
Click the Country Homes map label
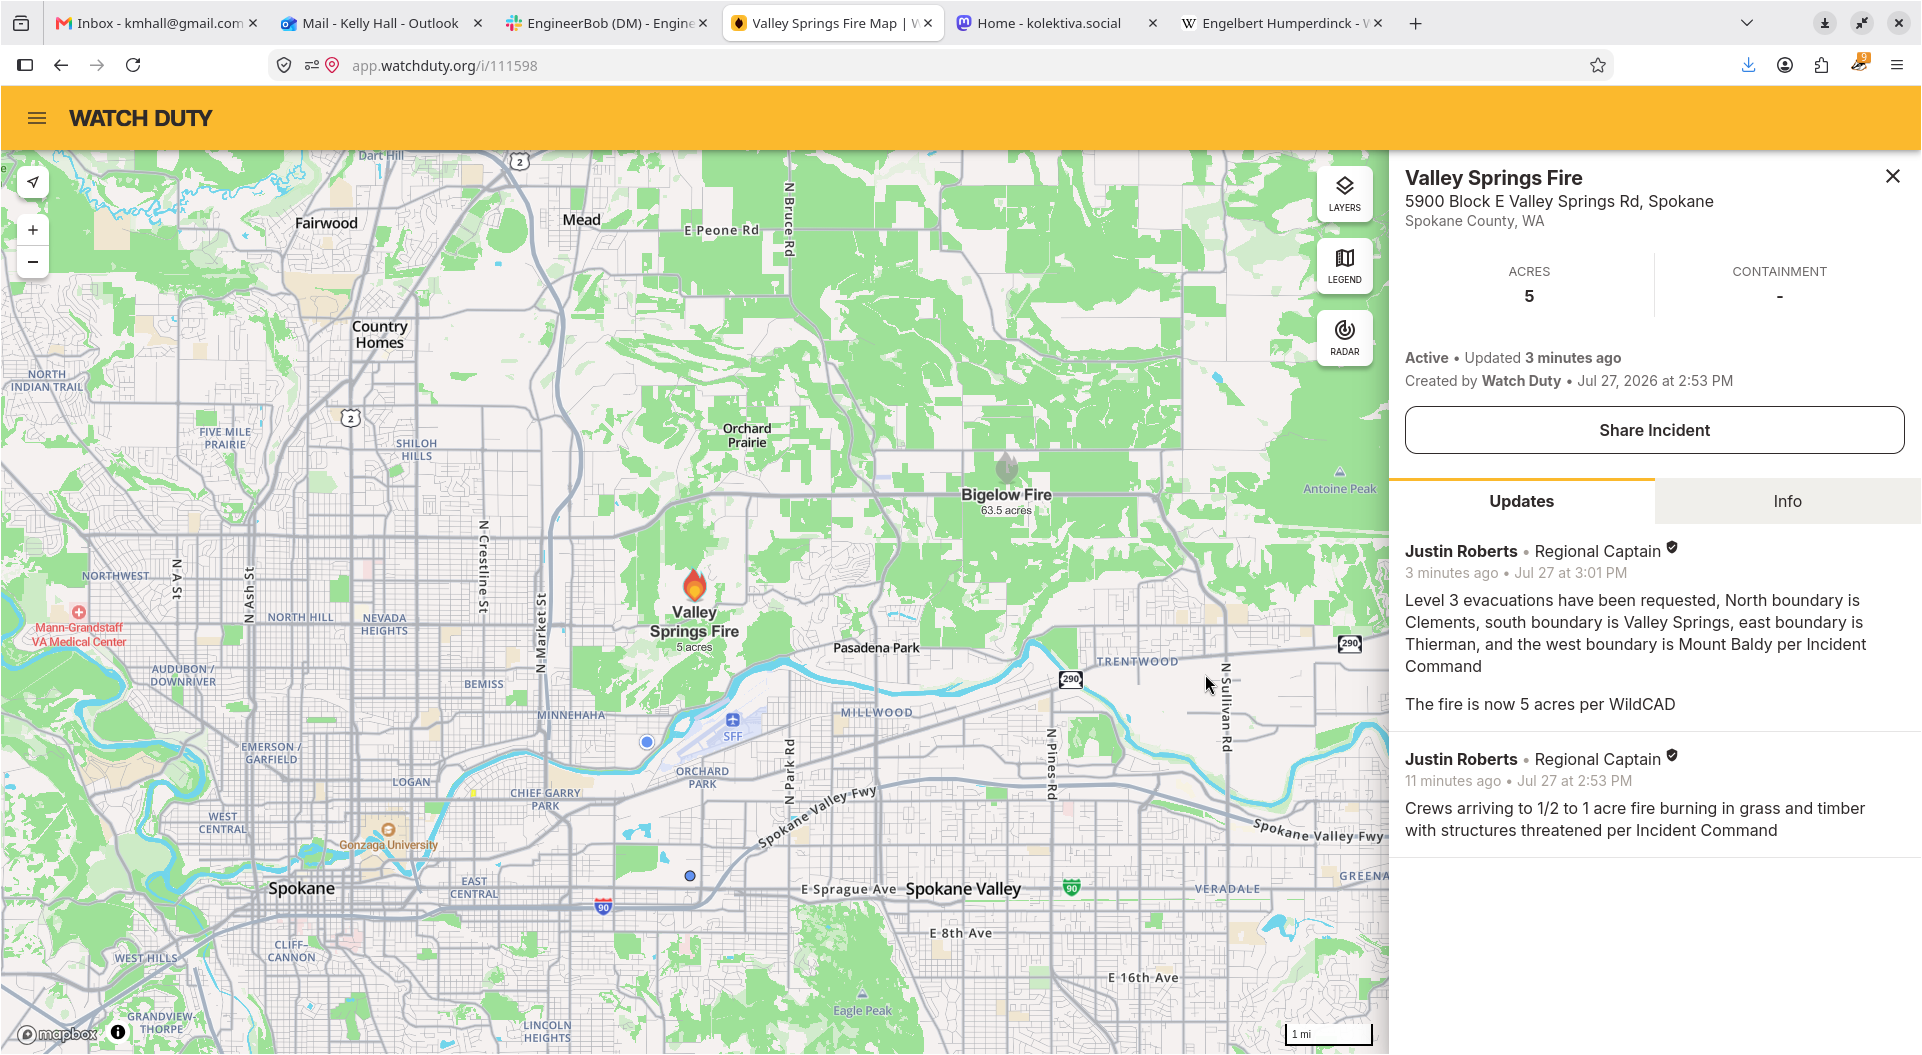click(380, 334)
